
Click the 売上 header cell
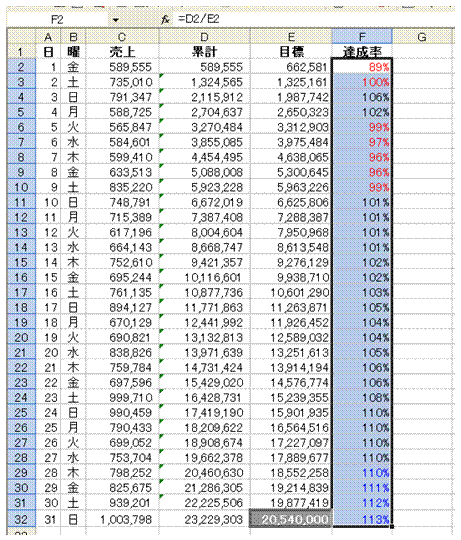(x=122, y=52)
